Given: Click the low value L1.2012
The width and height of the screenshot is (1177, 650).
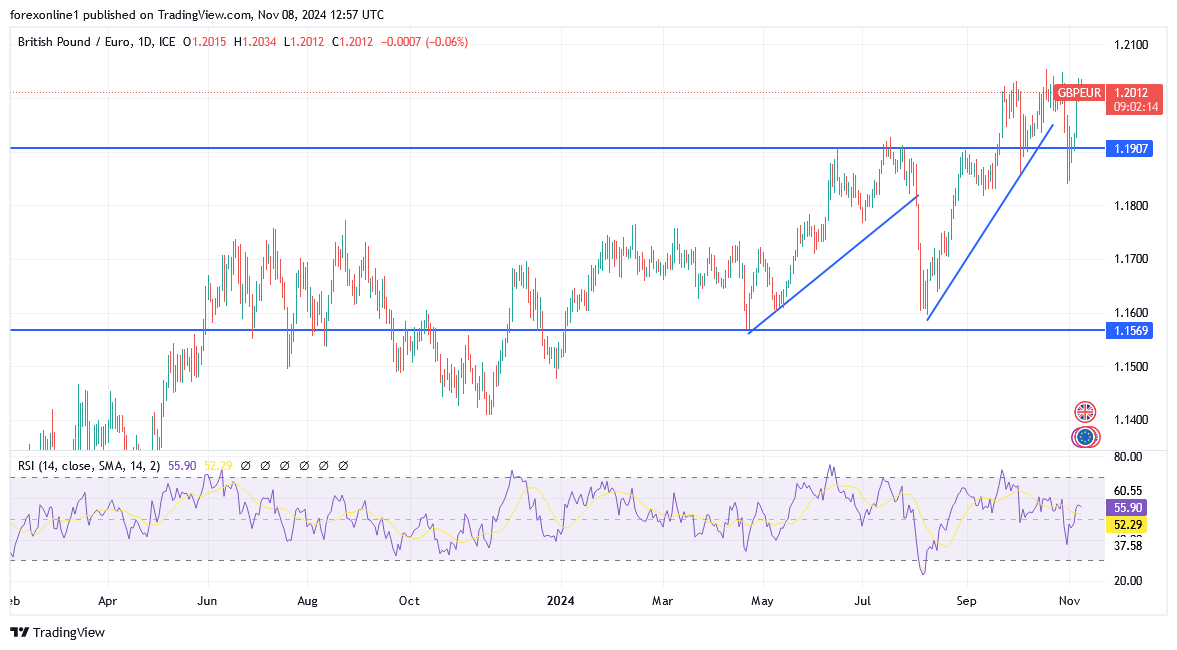Looking at the screenshot, I should pyautogui.click(x=303, y=42).
